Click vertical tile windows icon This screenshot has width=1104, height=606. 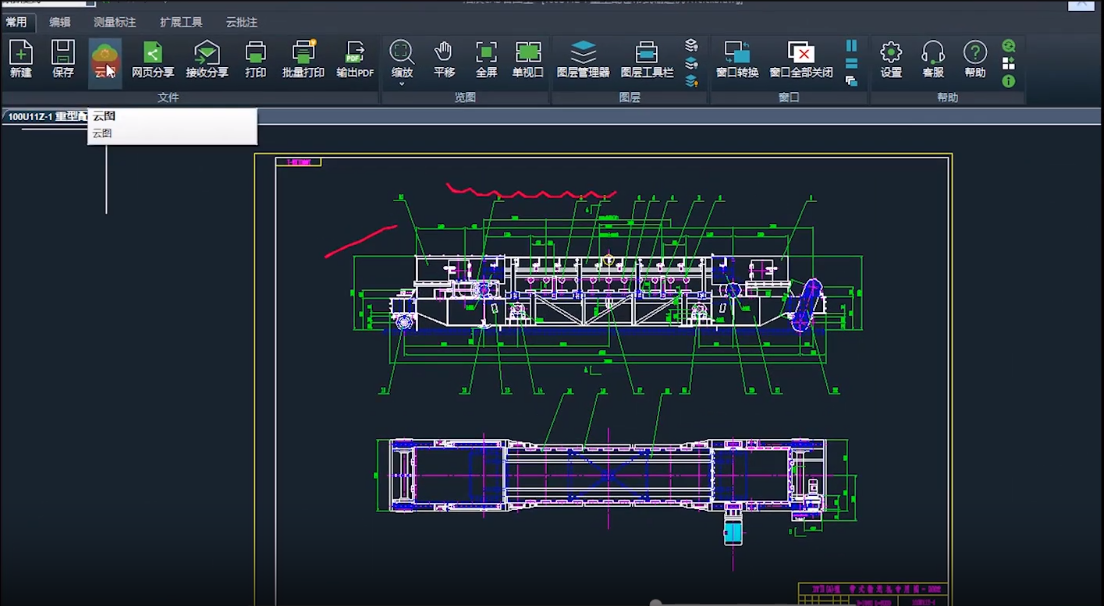point(851,46)
